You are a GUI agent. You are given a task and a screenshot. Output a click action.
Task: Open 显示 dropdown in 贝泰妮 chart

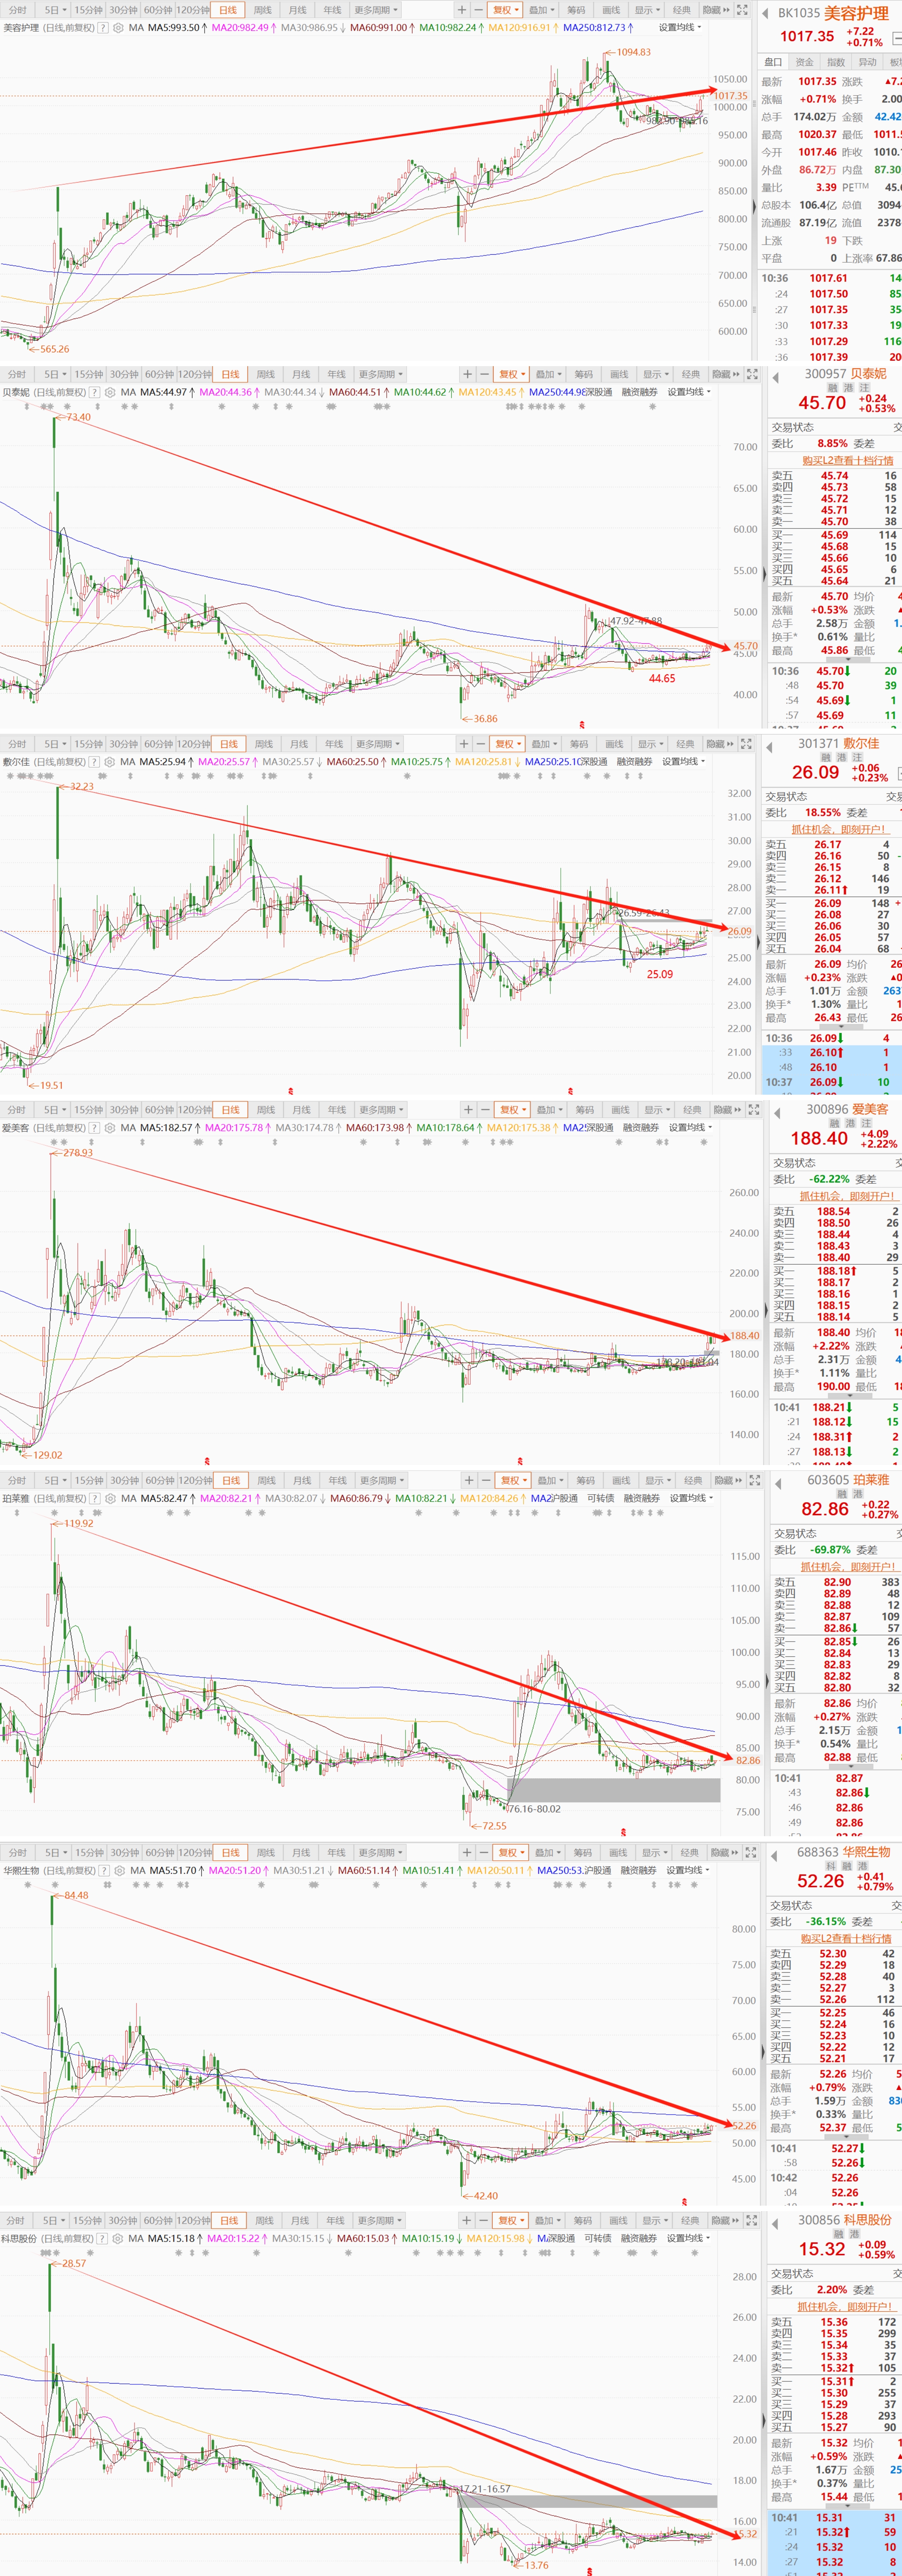(x=656, y=374)
